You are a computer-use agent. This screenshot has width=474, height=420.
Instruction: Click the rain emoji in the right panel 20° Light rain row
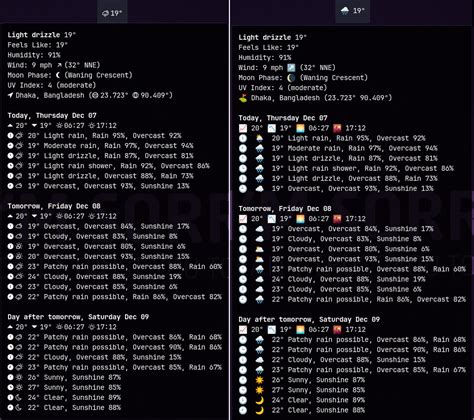point(259,138)
